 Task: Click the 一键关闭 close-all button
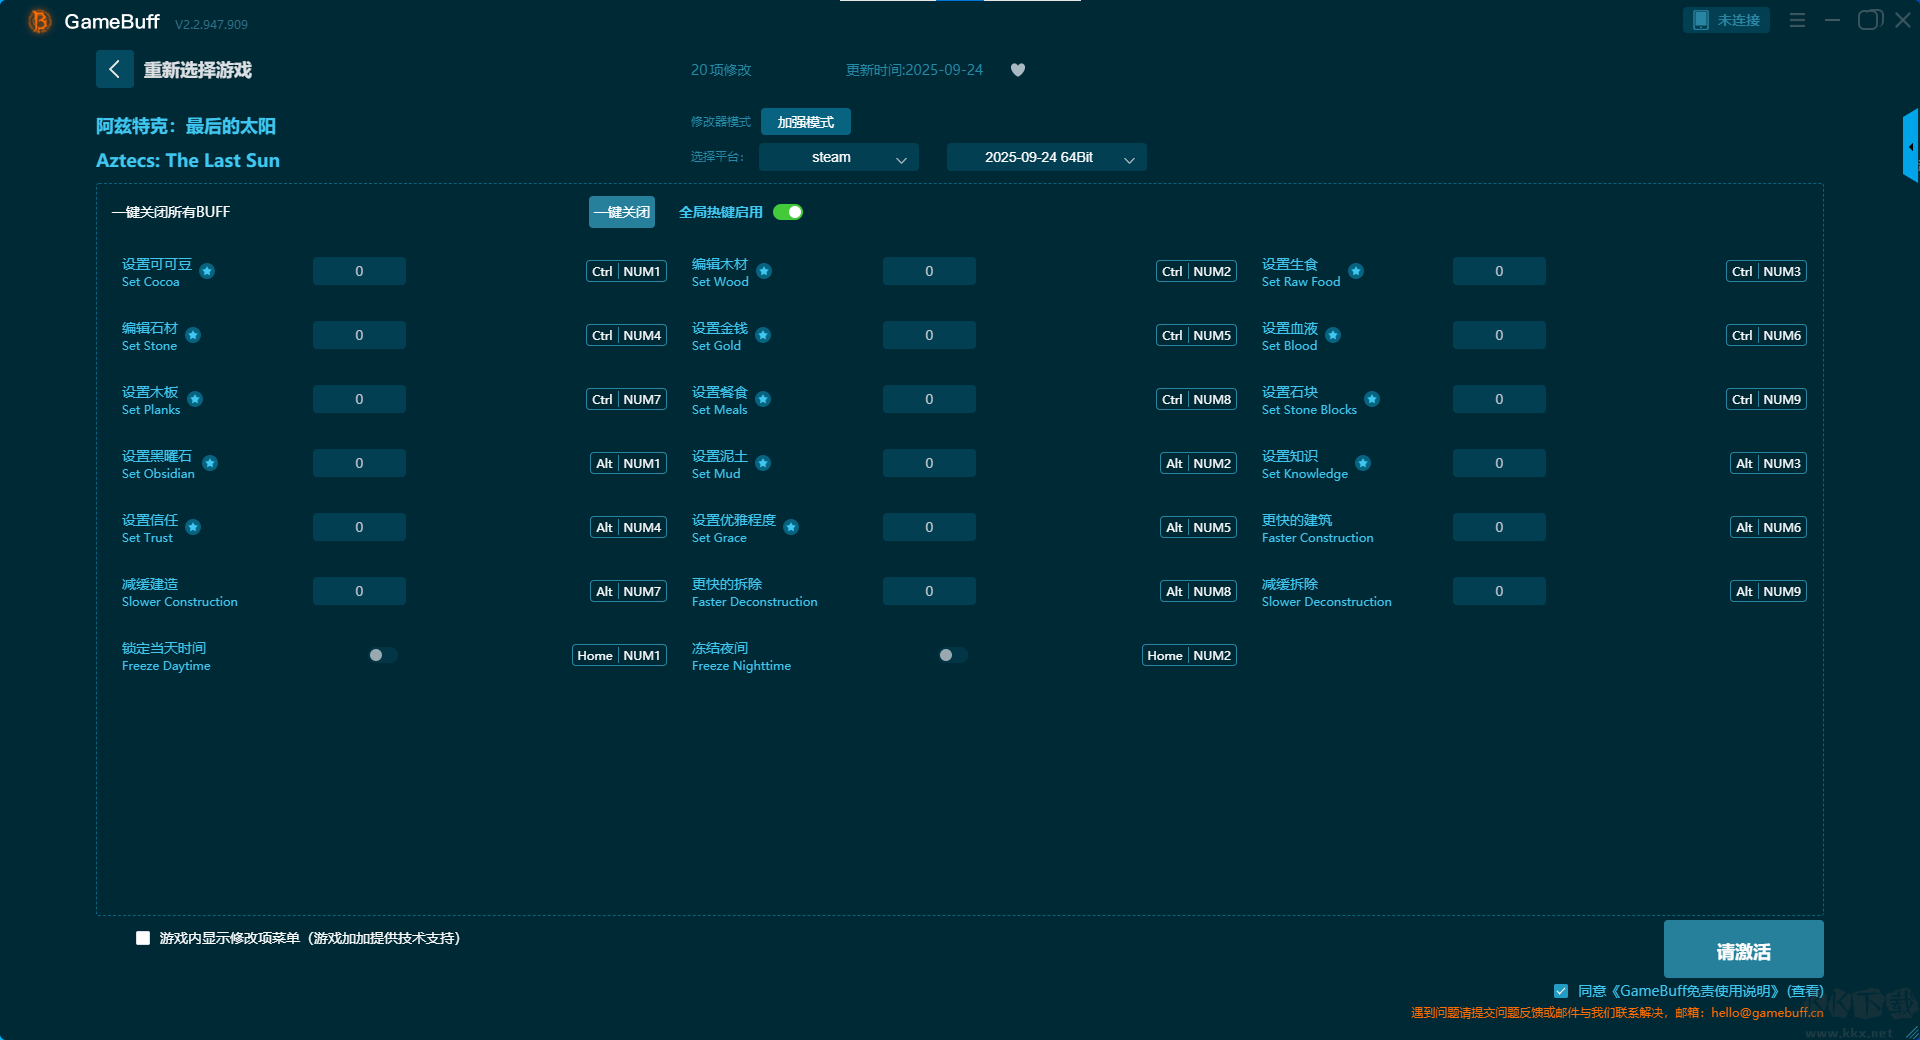[x=622, y=212]
